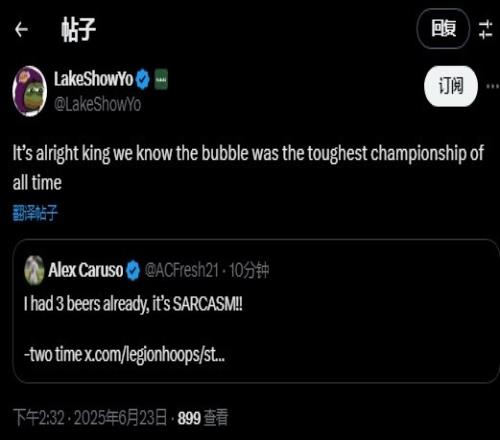Click the 10分钟 quoted post time
Viewport: 500px width, 440px height.
249,270
